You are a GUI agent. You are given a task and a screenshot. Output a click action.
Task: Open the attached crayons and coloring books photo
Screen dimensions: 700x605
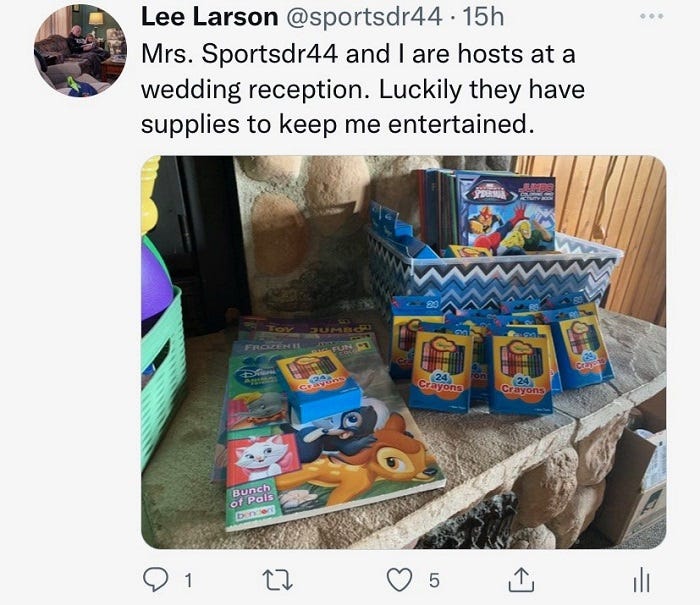[x=404, y=352]
